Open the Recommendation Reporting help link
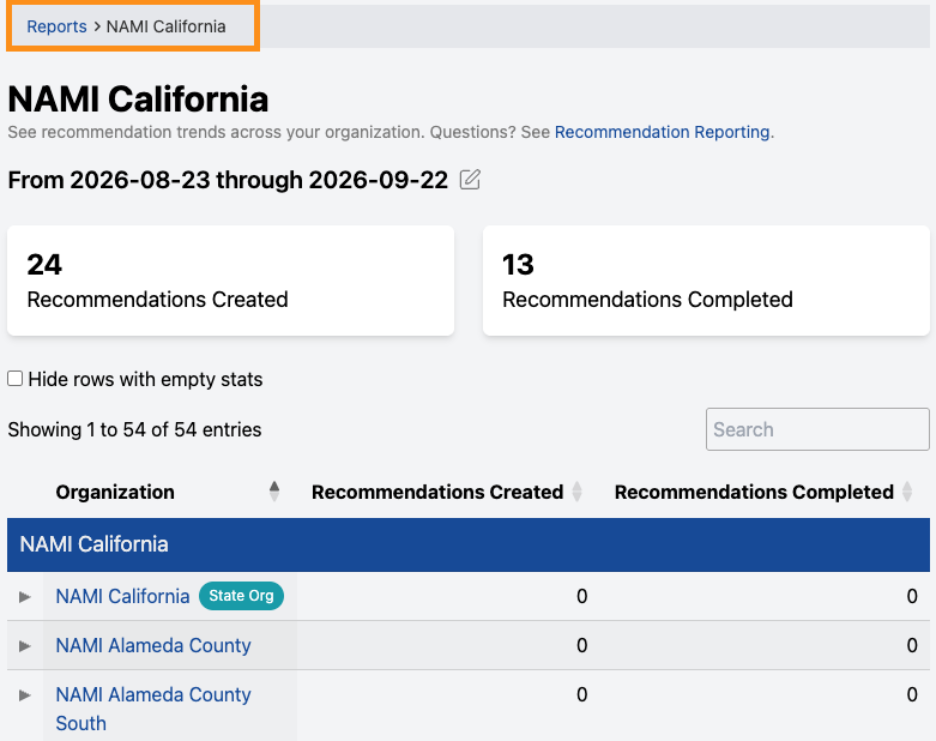Screen dimensions: 936x741 [662, 132]
